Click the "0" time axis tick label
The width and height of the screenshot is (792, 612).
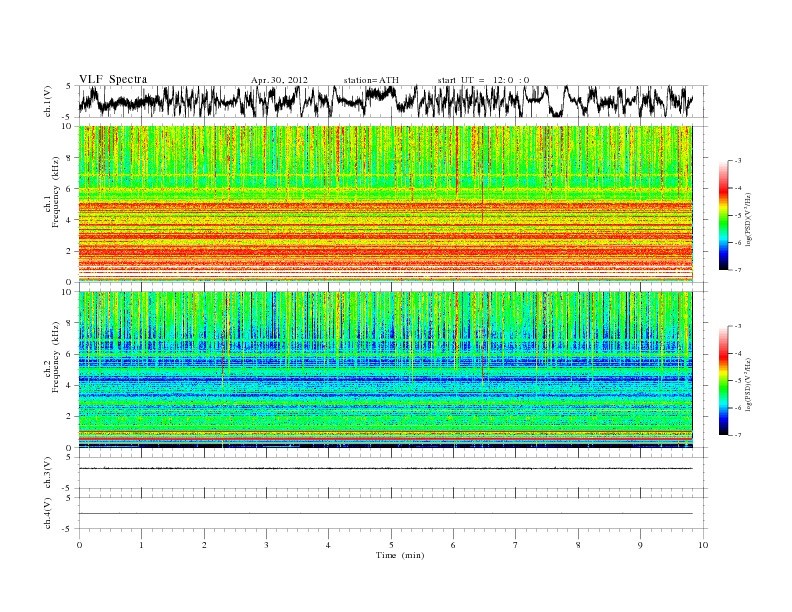point(79,545)
